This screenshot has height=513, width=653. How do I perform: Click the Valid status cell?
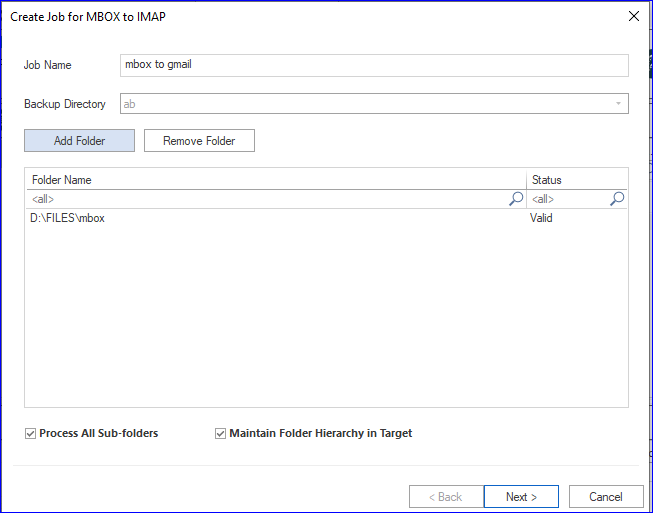[x=541, y=218]
